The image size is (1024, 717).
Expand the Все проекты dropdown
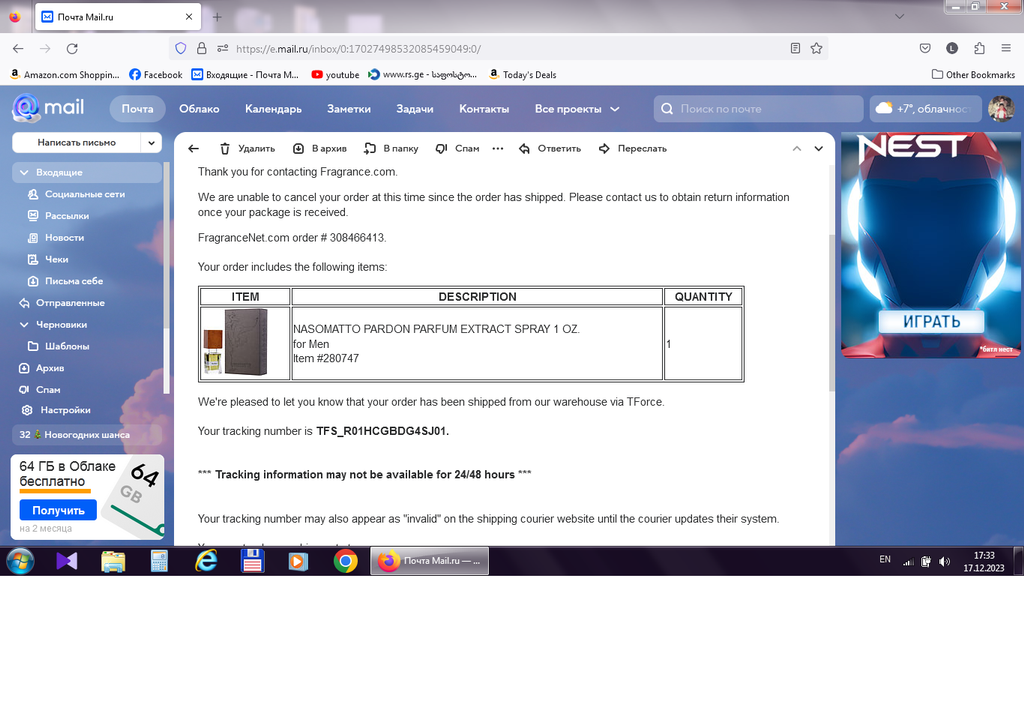tap(577, 109)
